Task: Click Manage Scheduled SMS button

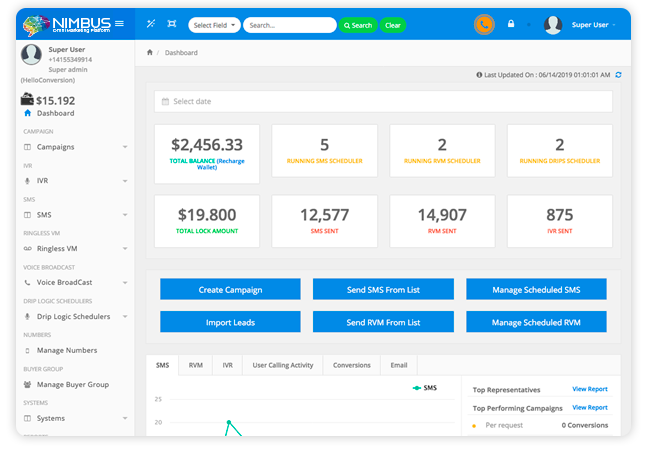Action: pos(536,290)
